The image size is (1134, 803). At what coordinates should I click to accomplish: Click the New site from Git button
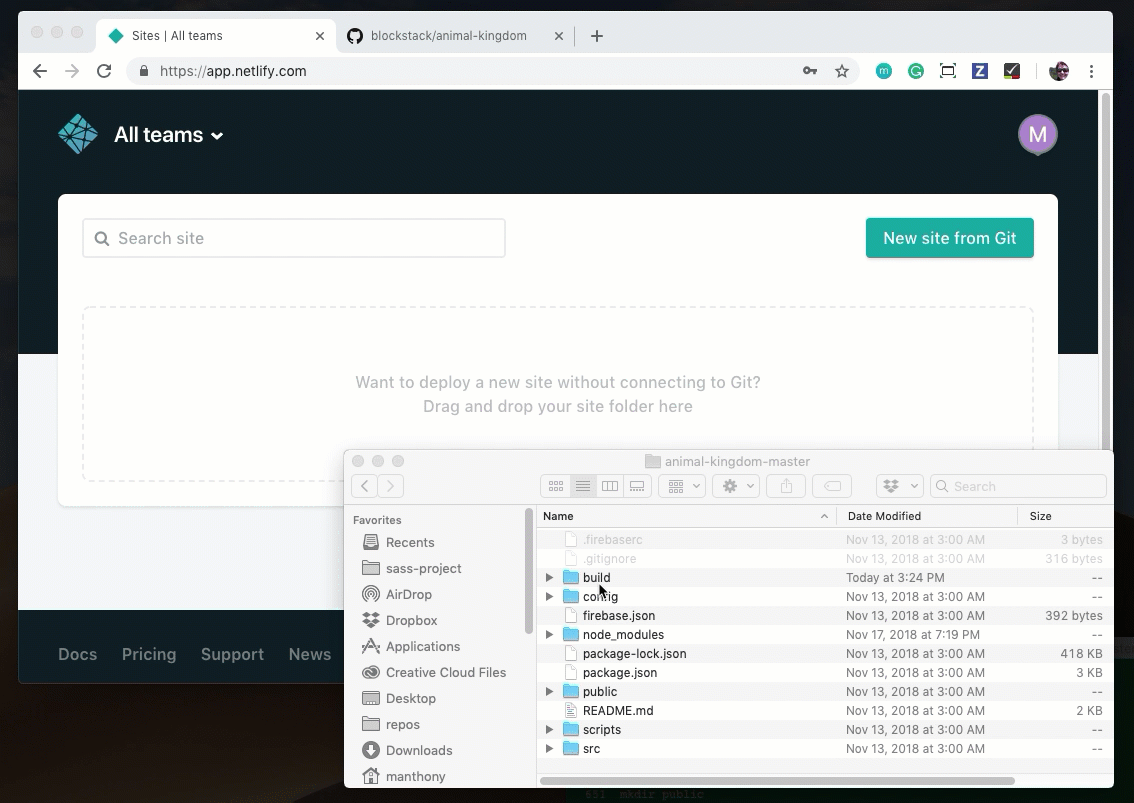949,238
